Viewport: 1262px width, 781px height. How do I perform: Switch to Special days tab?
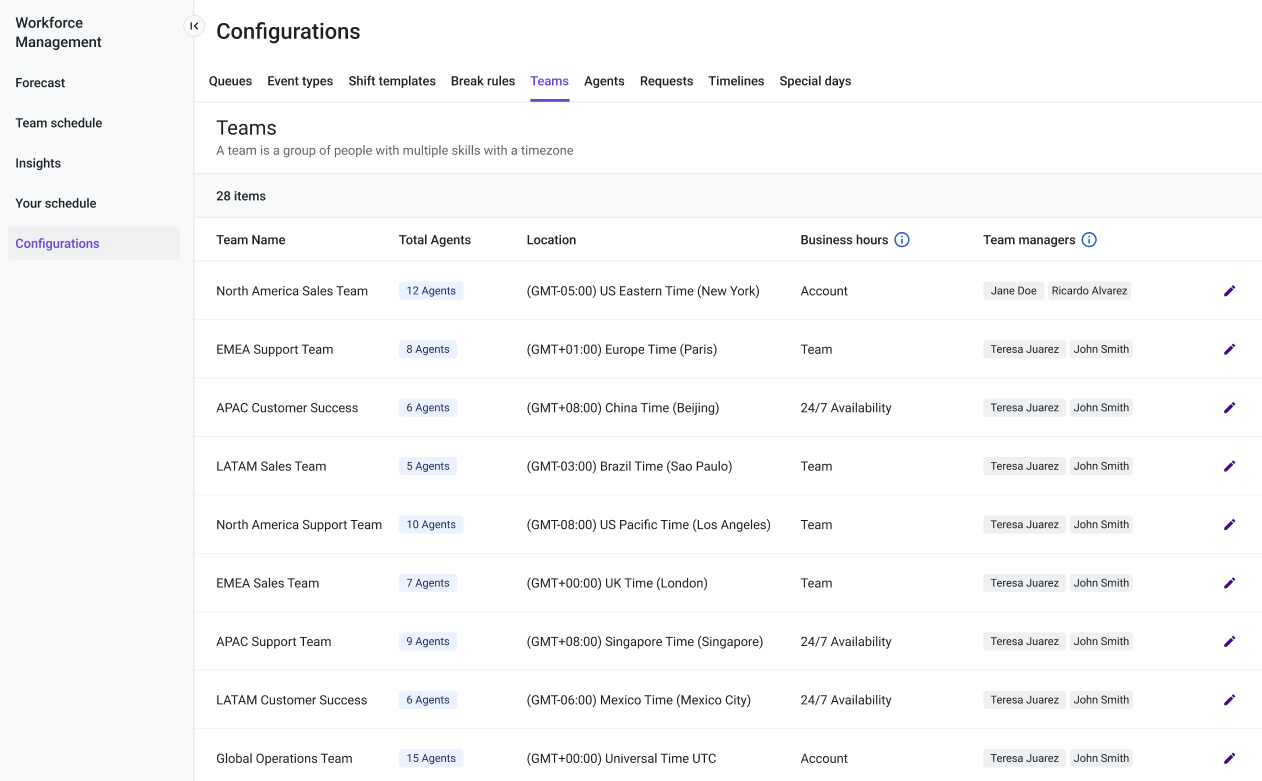(815, 81)
